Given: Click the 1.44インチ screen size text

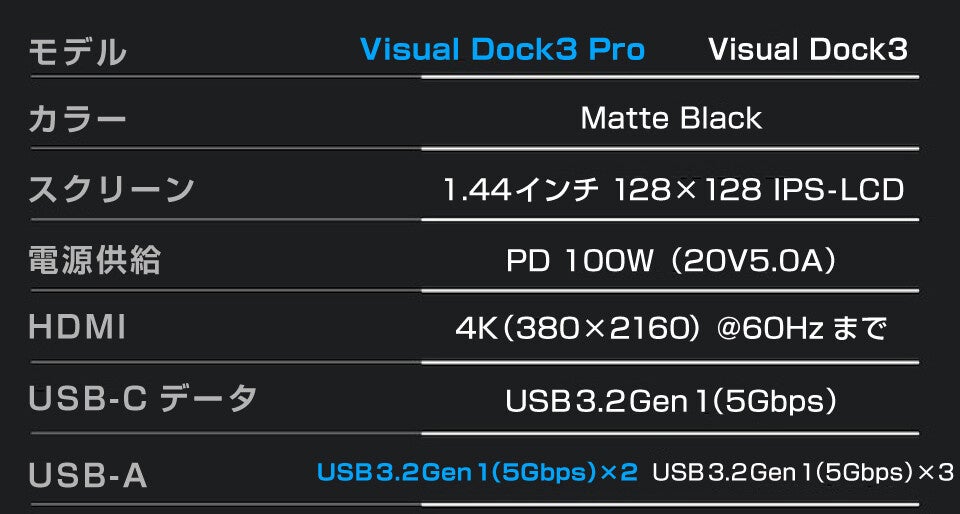Looking at the screenshot, I should [521, 189].
